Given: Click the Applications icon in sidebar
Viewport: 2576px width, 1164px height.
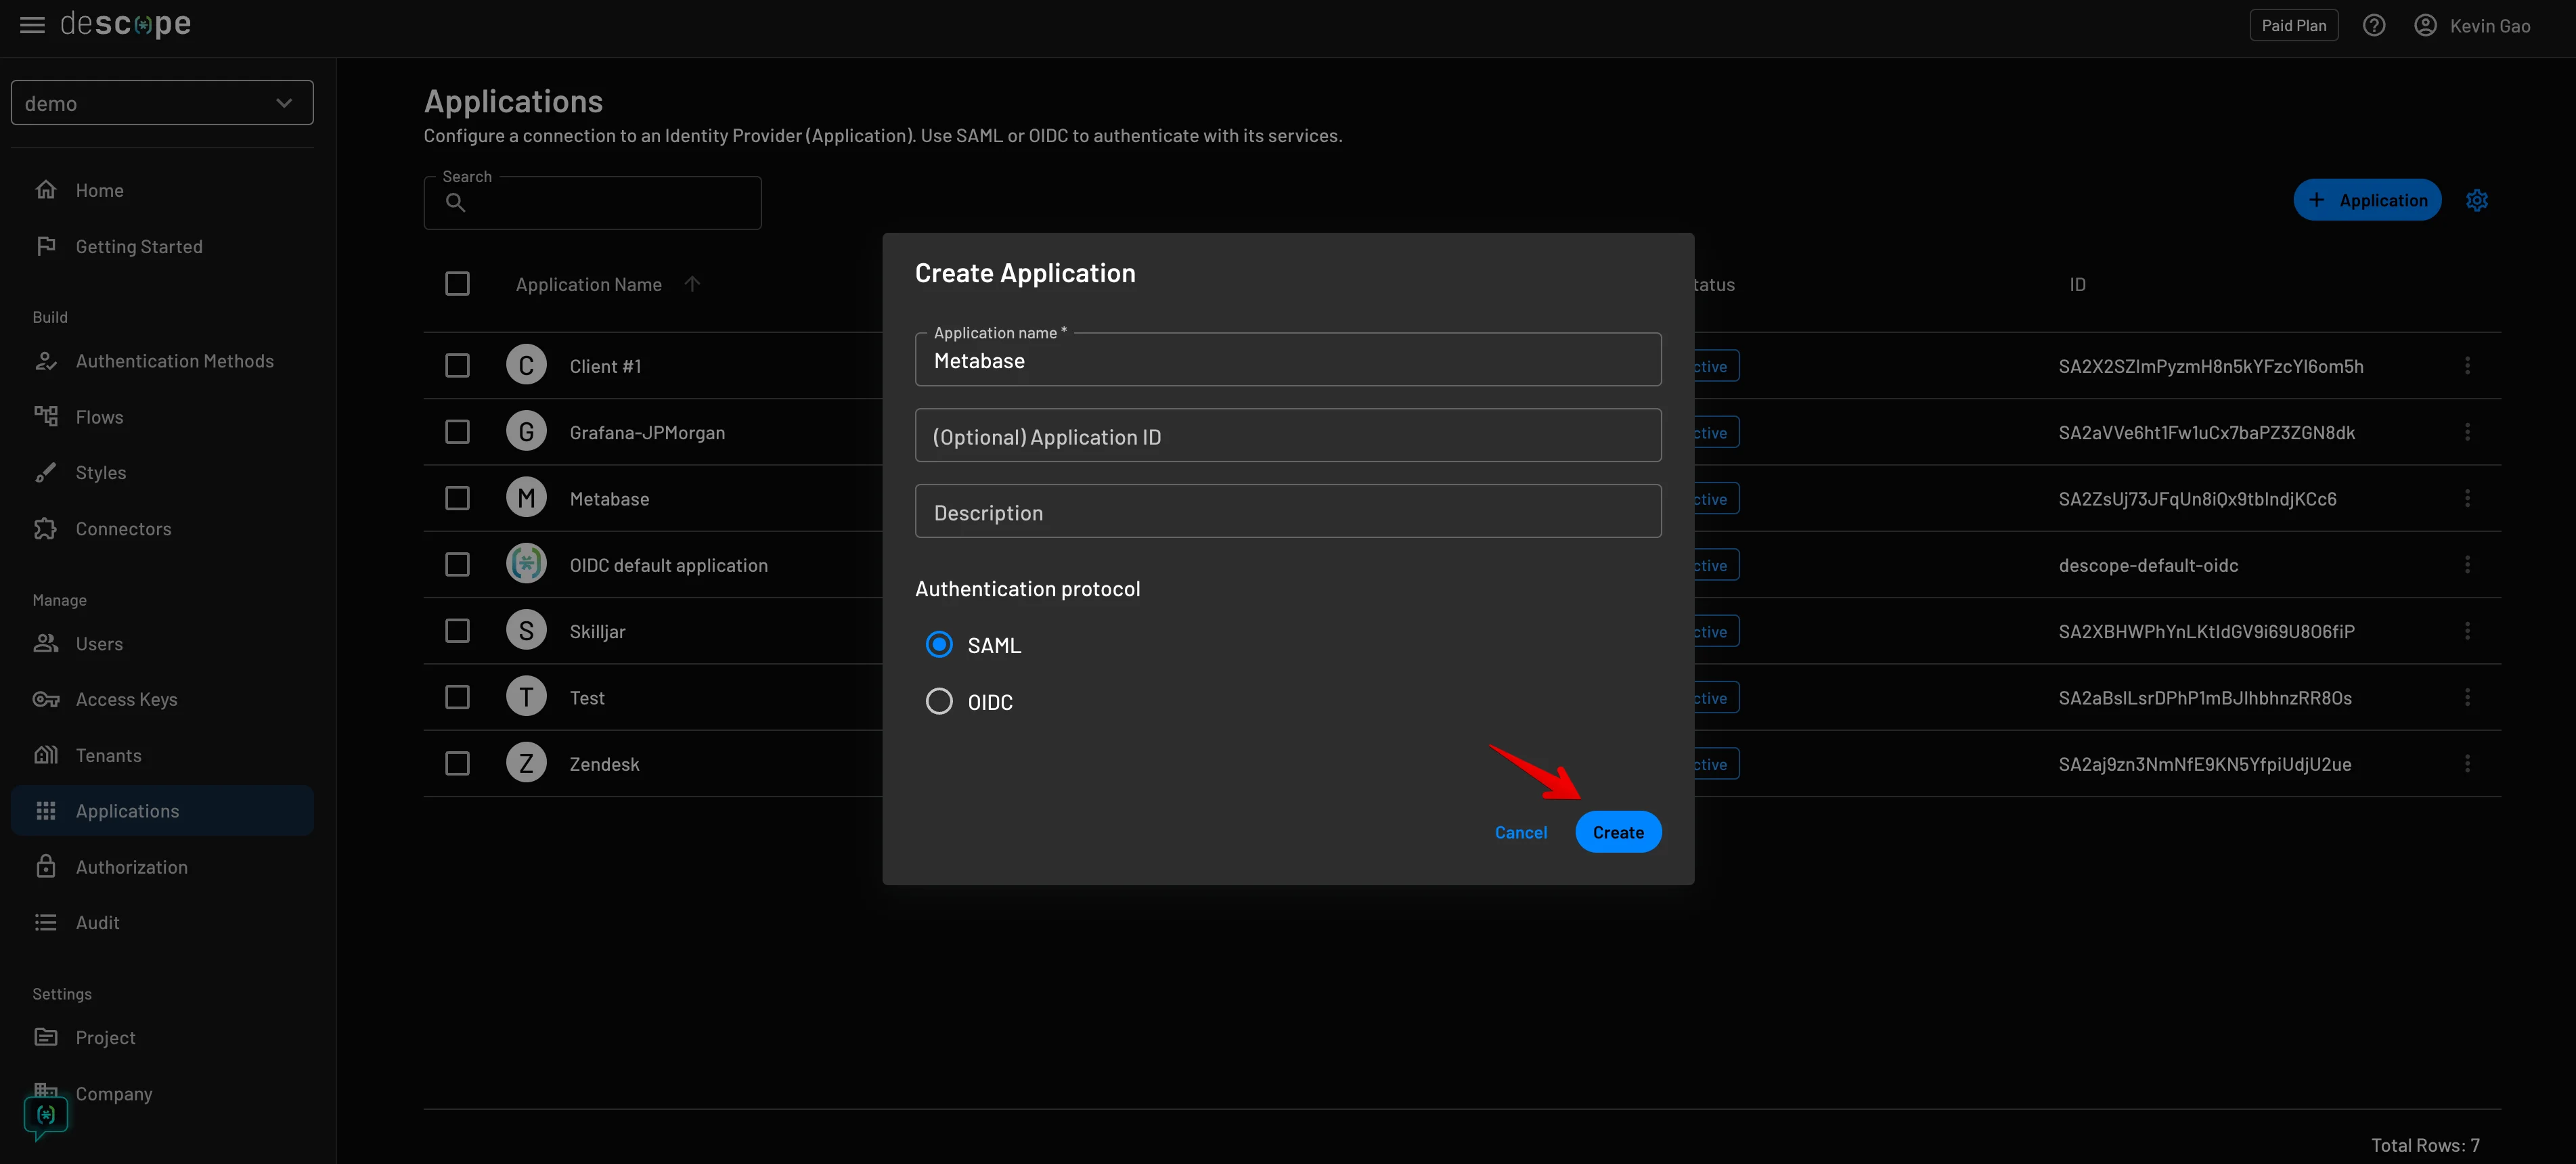Looking at the screenshot, I should click(x=46, y=811).
